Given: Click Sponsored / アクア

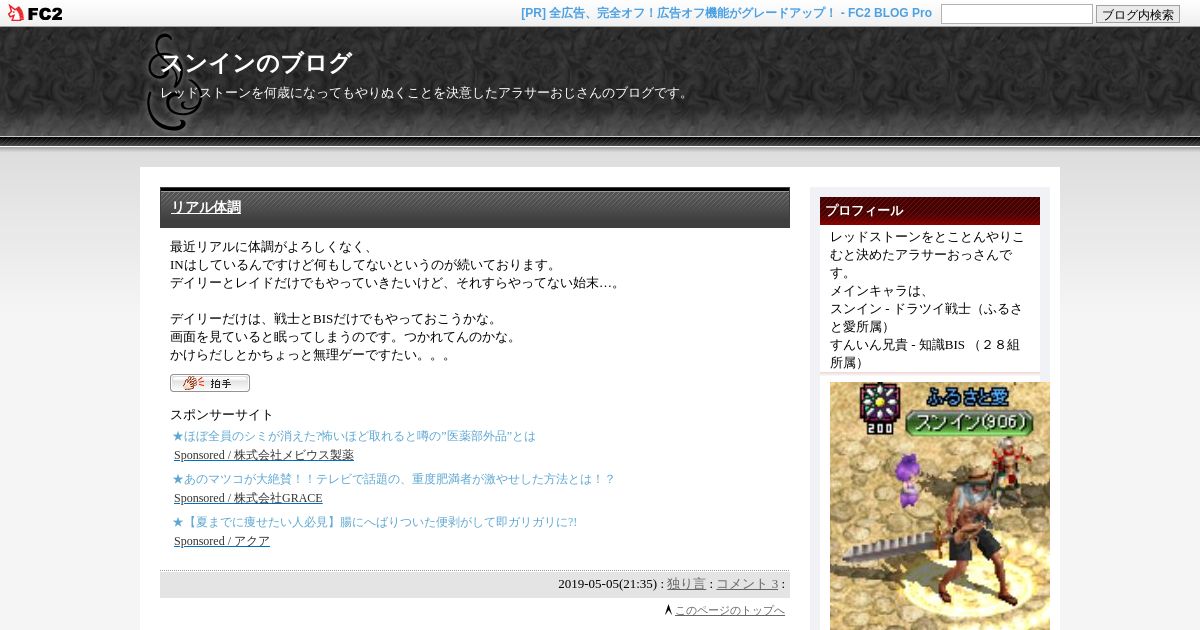Looking at the screenshot, I should tap(222, 541).
